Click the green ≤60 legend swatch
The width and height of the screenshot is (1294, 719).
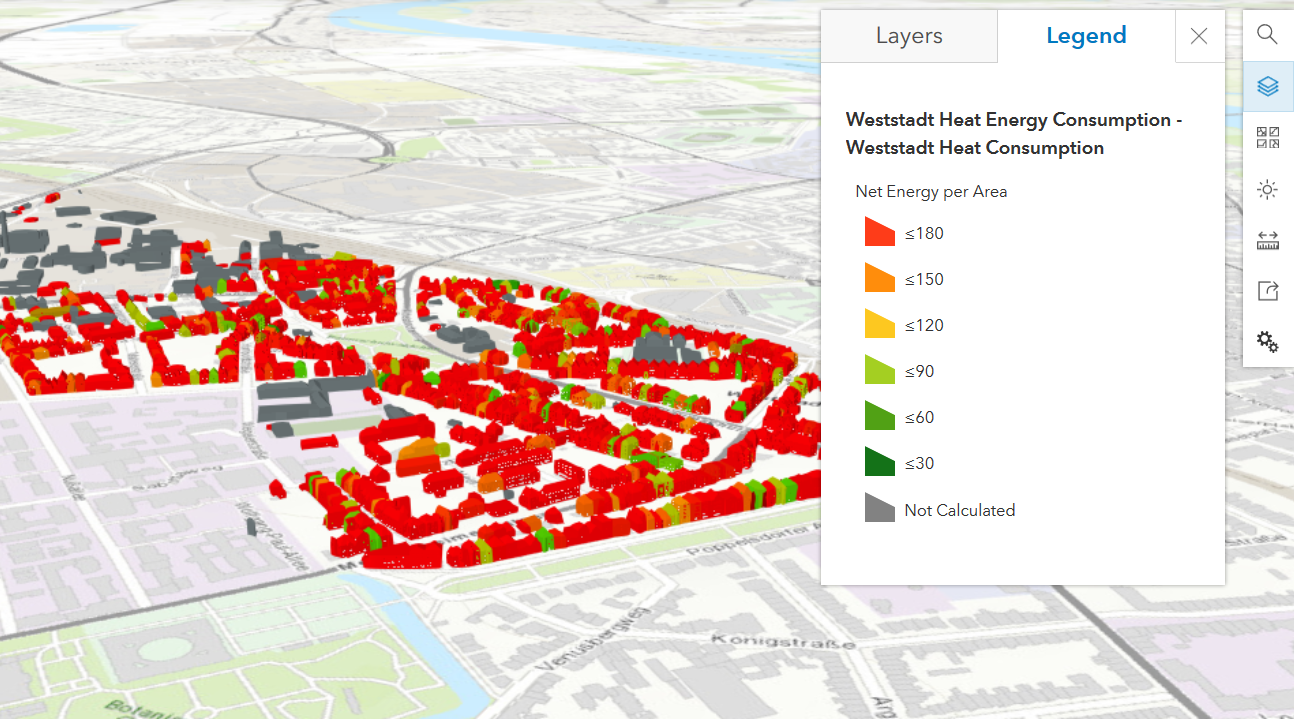879,417
